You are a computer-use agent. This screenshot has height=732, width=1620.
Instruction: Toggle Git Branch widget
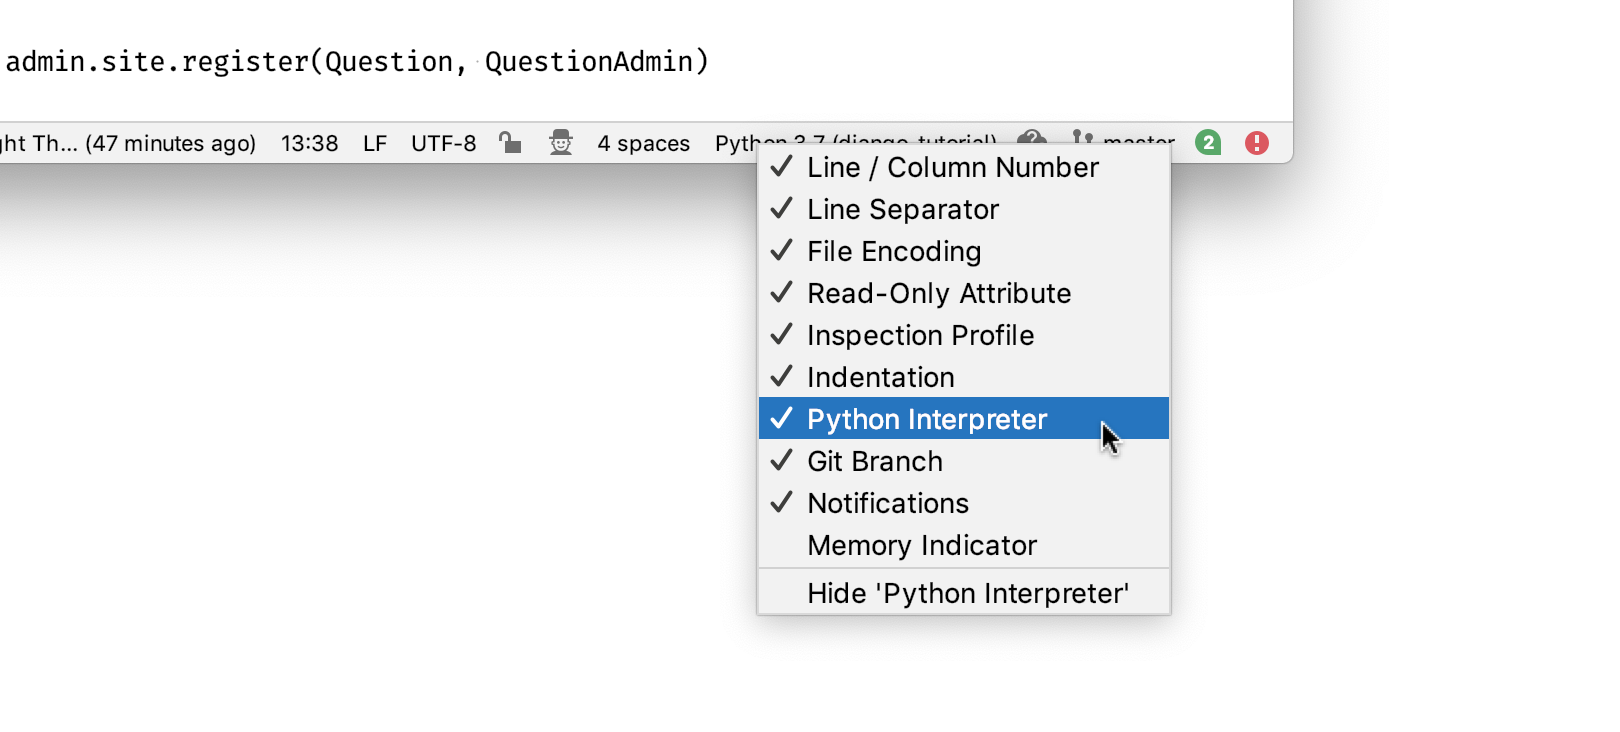pyautogui.click(x=964, y=461)
